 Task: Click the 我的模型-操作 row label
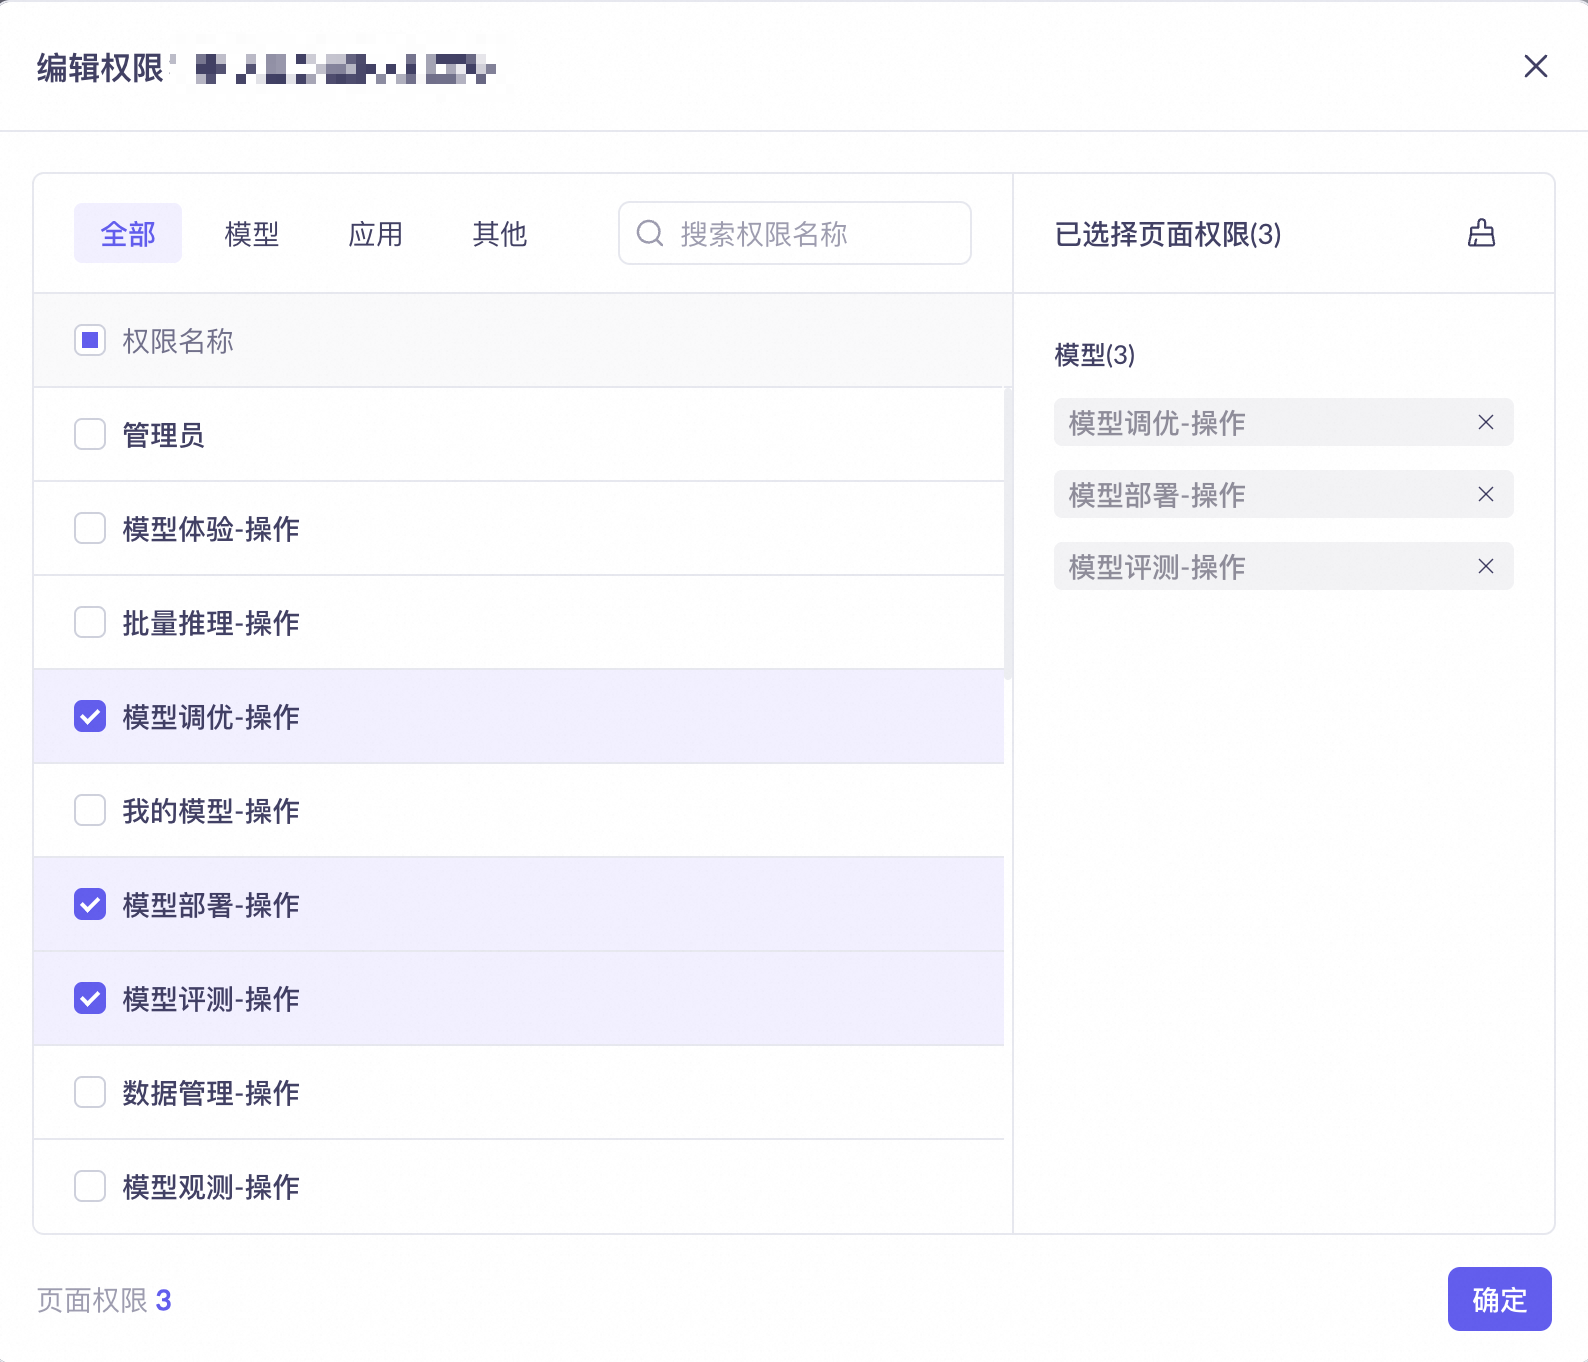pos(211,811)
